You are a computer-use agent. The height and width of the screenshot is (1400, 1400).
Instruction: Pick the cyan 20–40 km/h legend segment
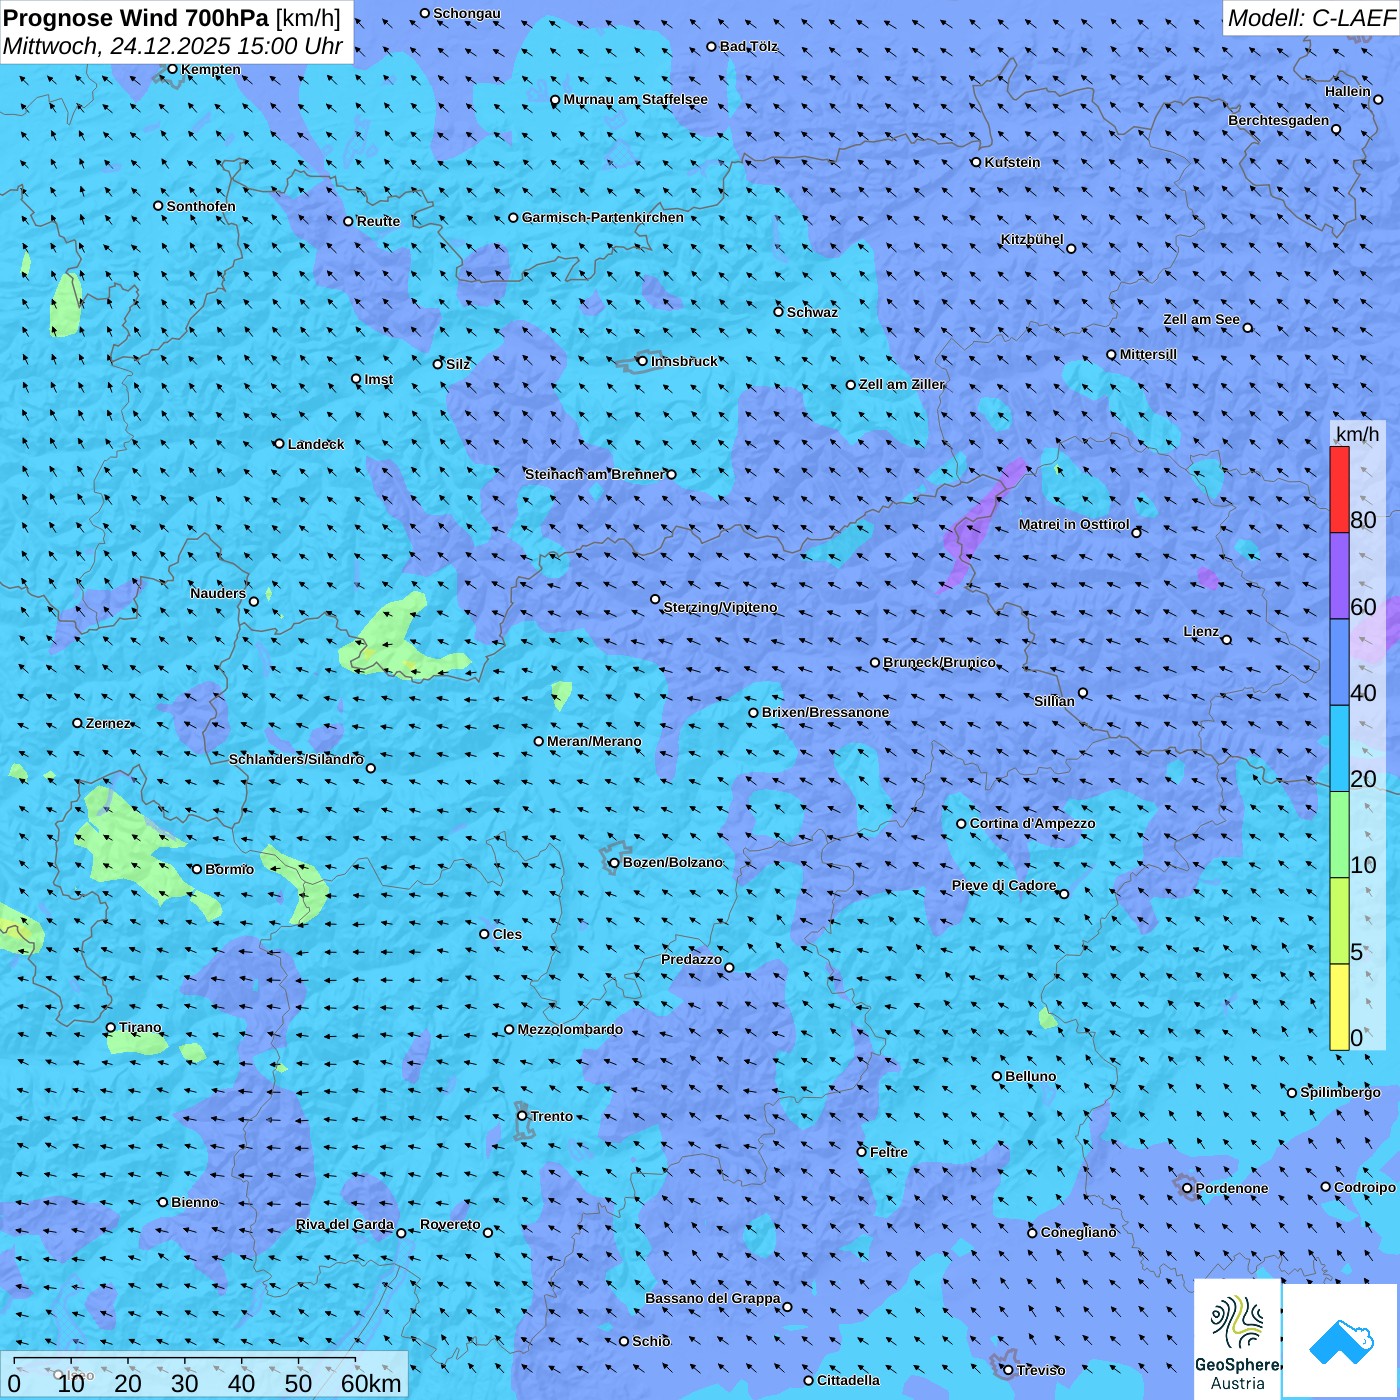point(1339,749)
